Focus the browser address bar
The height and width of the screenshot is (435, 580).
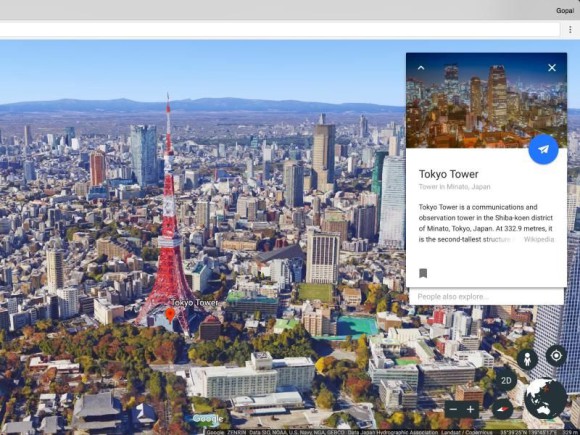point(280,30)
